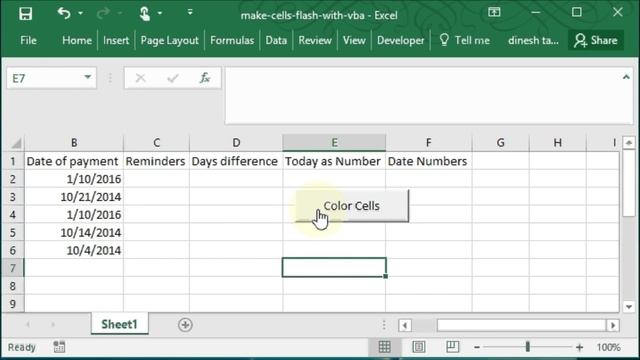Viewport: 640px width, 360px height.
Task: Add a new sheet with plus icon
Action: [x=185, y=325]
